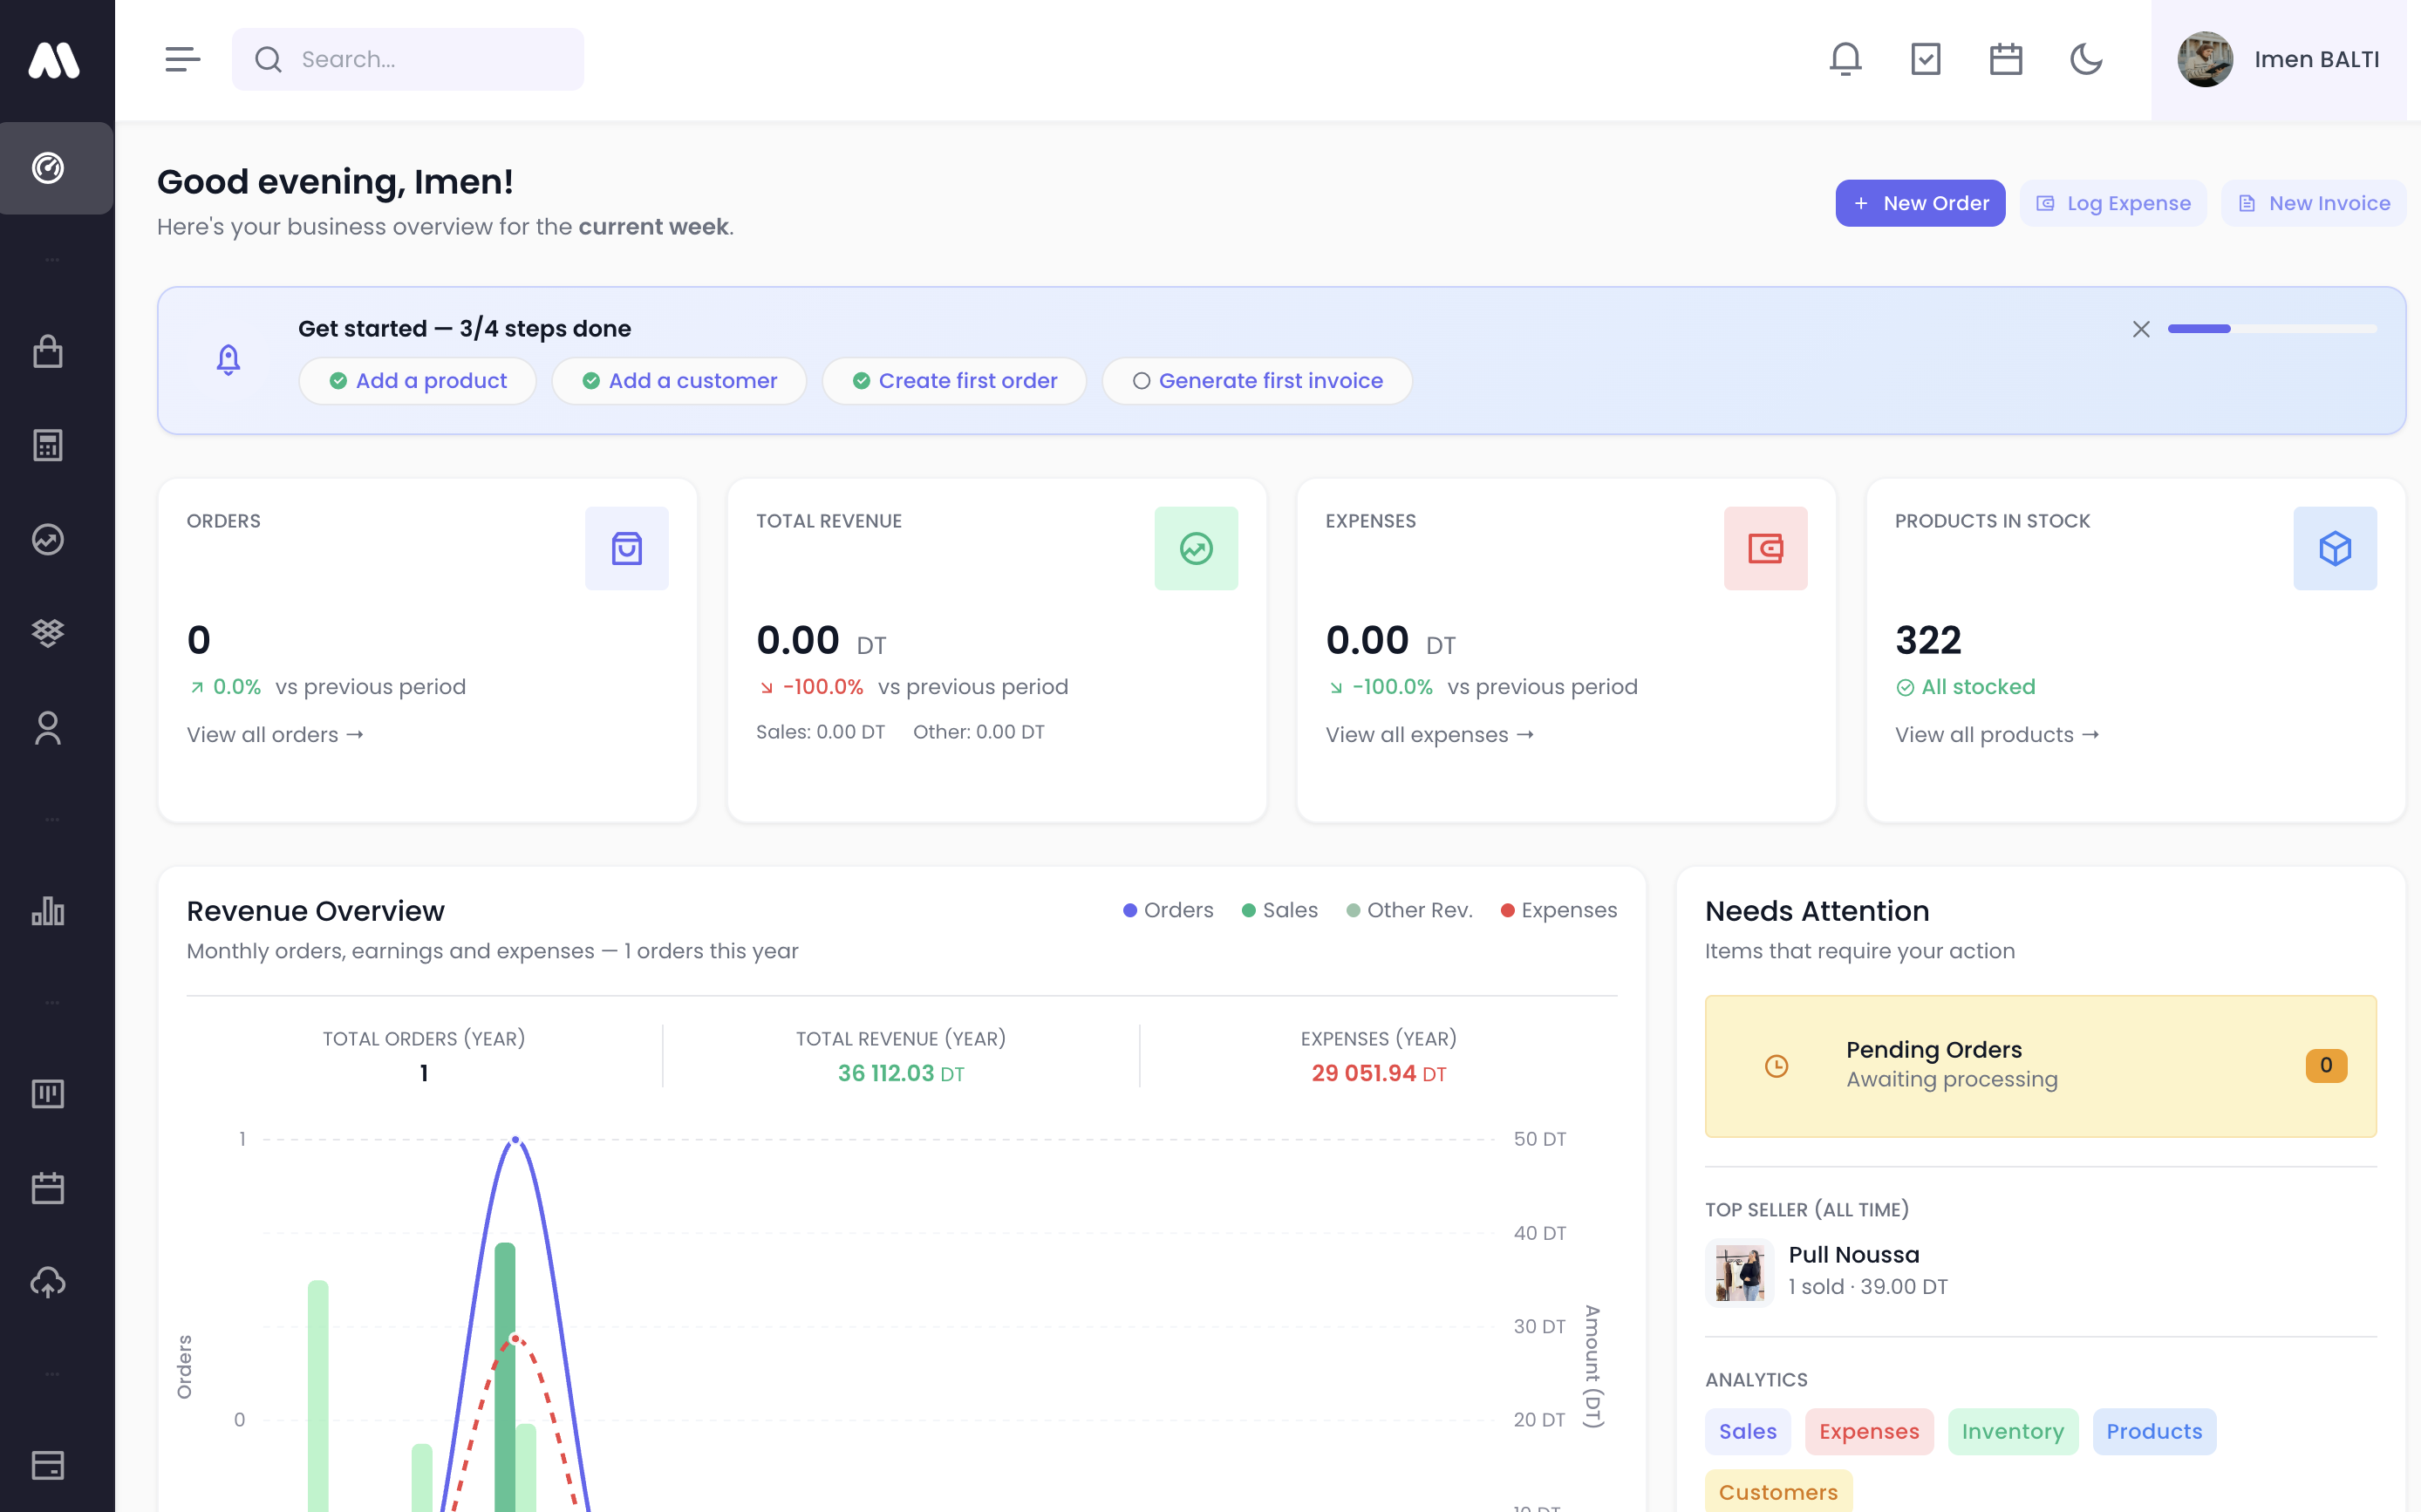Check the Generate first invoice step
The height and width of the screenshot is (1512, 2421).
click(x=1257, y=380)
